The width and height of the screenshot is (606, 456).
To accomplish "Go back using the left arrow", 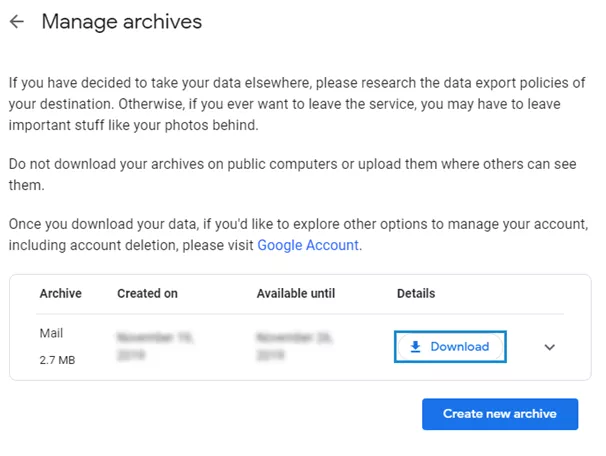I will point(17,21).
